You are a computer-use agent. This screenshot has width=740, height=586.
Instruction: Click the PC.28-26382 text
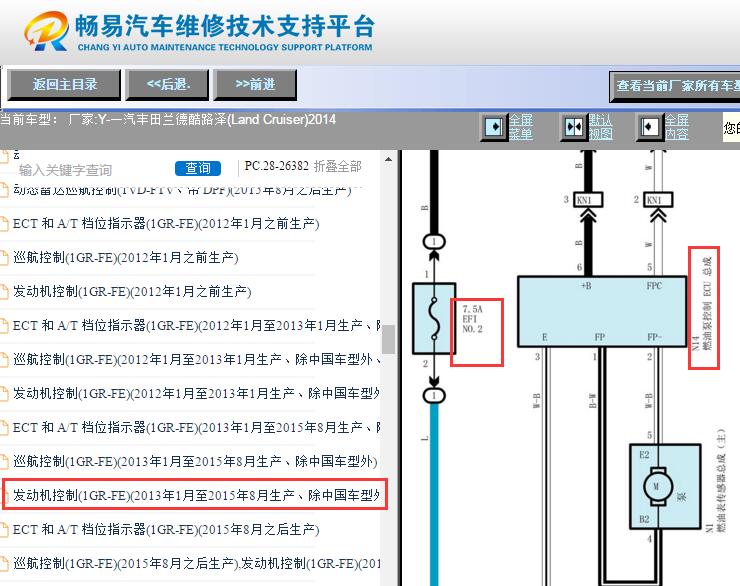tap(277, 166)
